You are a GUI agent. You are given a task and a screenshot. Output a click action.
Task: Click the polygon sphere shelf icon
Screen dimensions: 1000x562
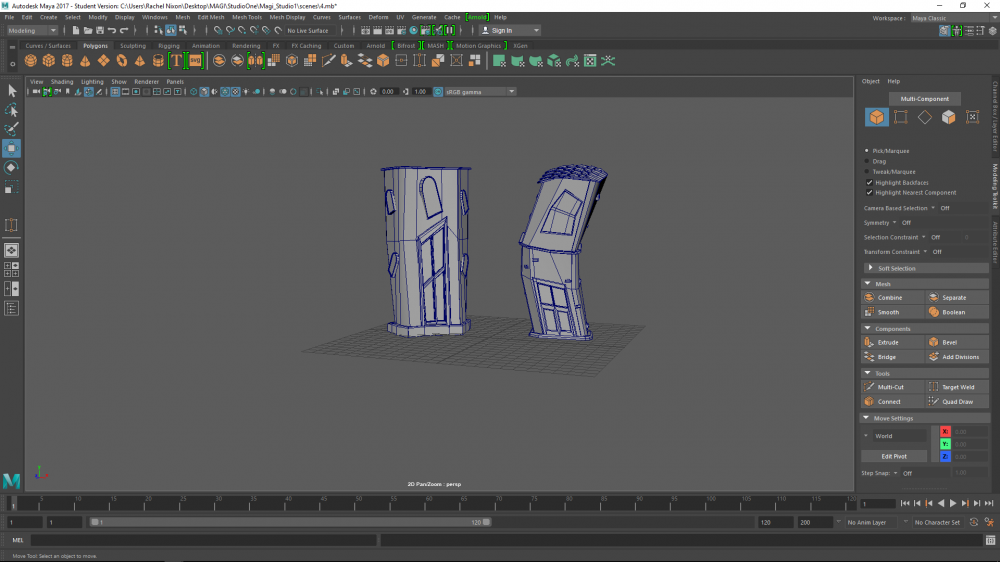point(31,61)
